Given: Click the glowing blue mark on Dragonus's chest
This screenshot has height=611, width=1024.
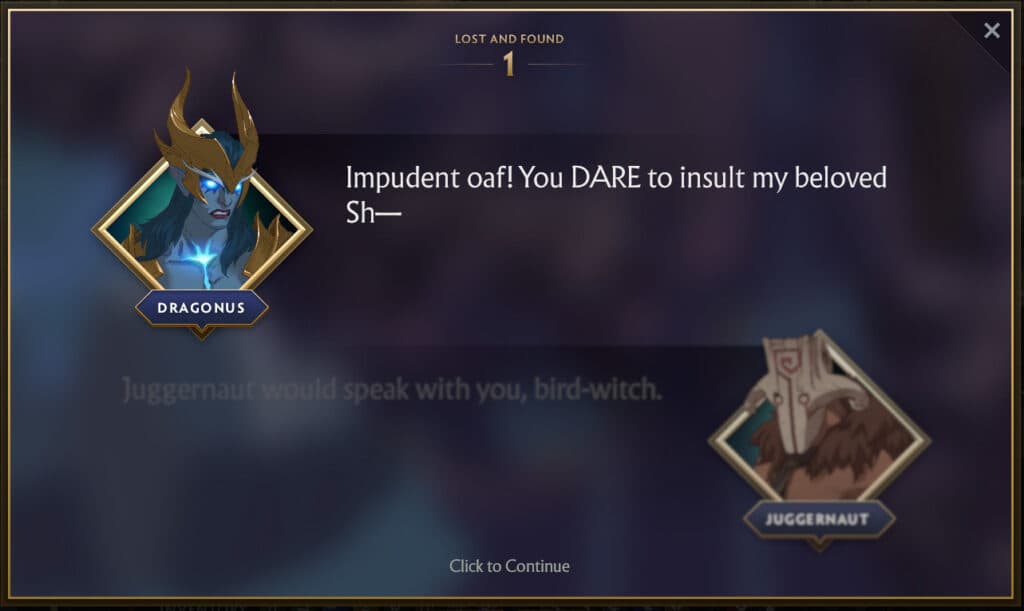Looking at the screenshot, I should (x=201, y=263).
